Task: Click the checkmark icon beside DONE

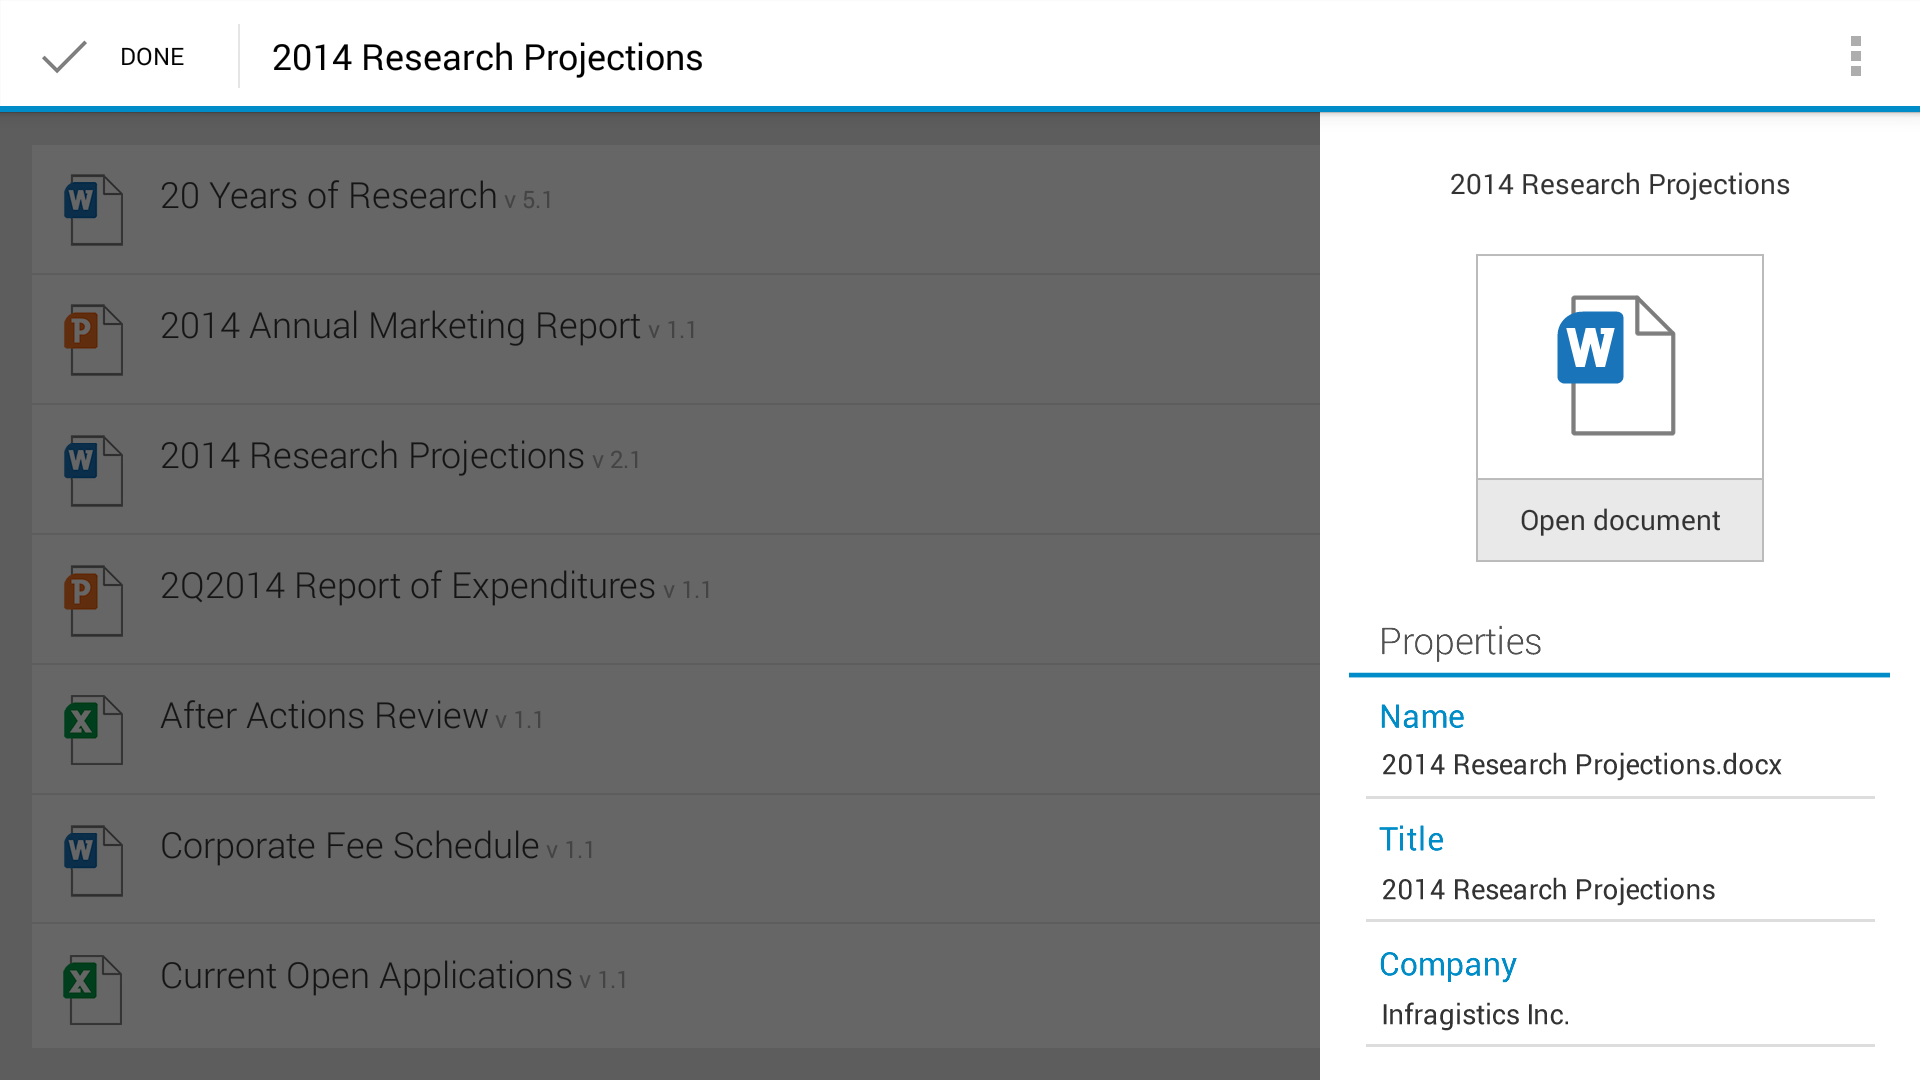Action: click(63, 56)
